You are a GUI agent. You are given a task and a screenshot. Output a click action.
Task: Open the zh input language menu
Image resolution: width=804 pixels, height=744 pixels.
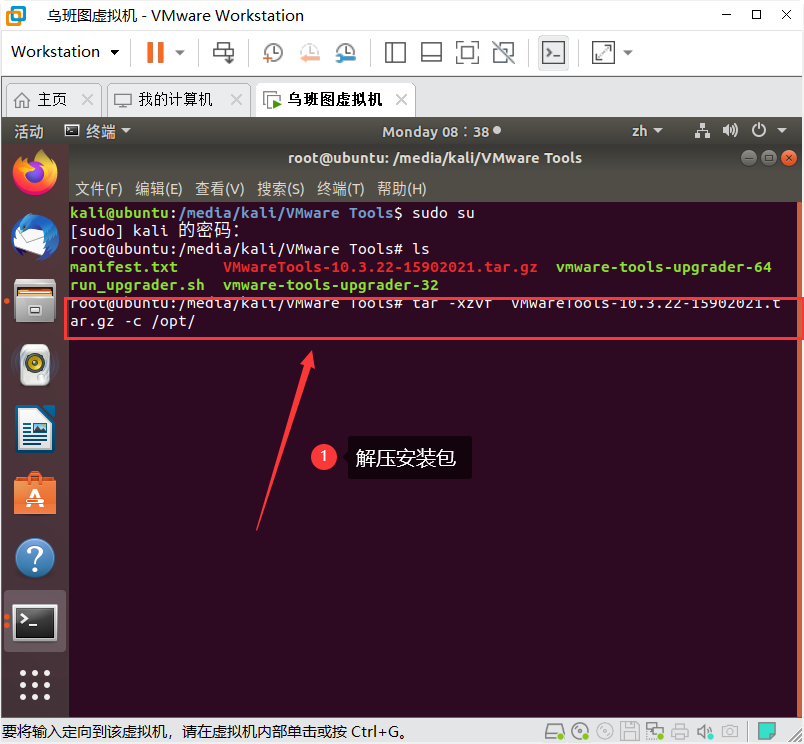coord(647,131)
